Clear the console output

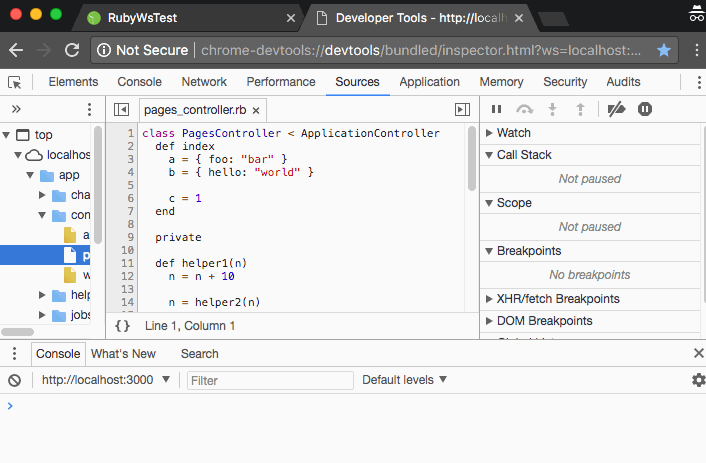tap(14, 381)
